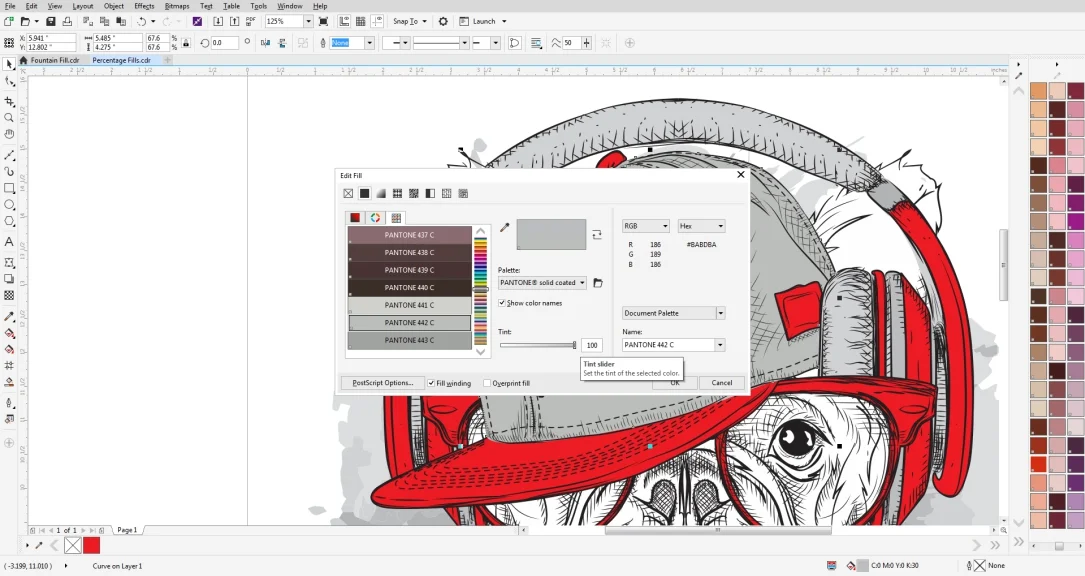Disable Fill winding
Image resolution: width=1085 pixels, height=576 pixels.
pyautogui.click(x=431, y=383)
